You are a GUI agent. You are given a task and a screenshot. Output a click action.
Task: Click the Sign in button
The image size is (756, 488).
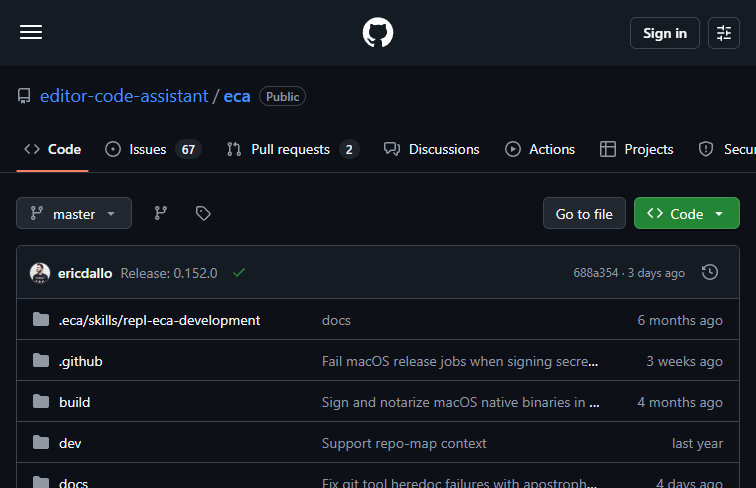click(664, 33)
